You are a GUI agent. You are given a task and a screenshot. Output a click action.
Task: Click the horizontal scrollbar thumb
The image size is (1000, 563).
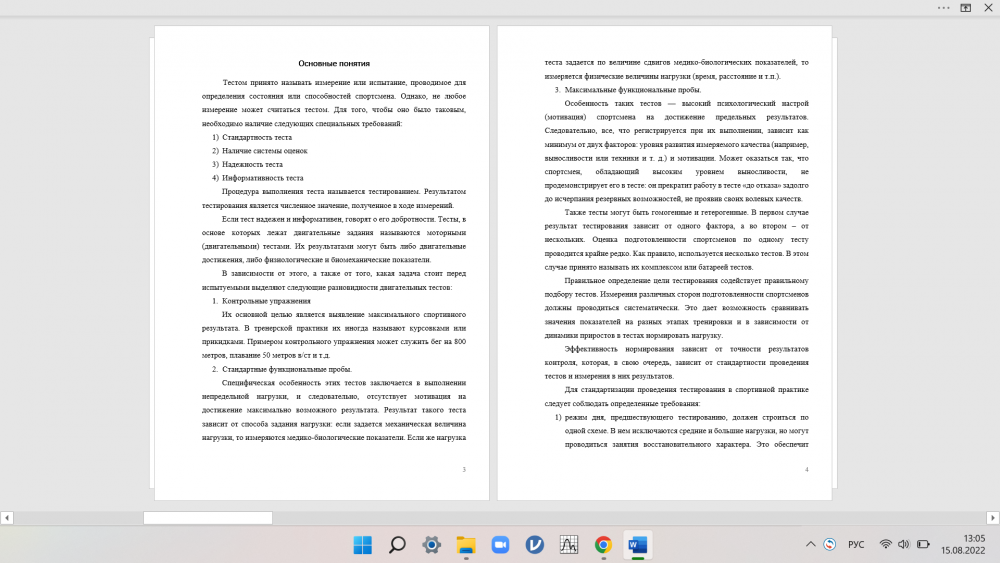point(207,518)
